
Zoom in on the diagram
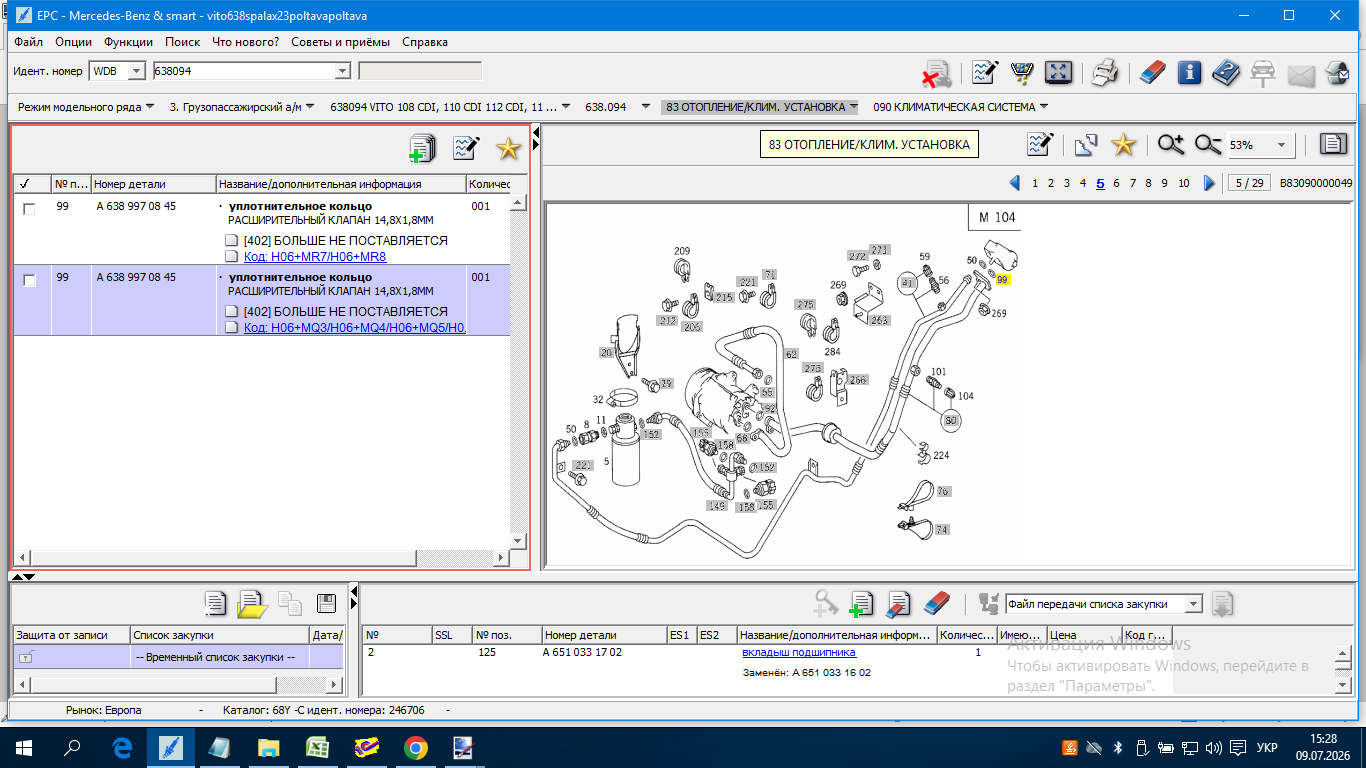pos(1171,144)
